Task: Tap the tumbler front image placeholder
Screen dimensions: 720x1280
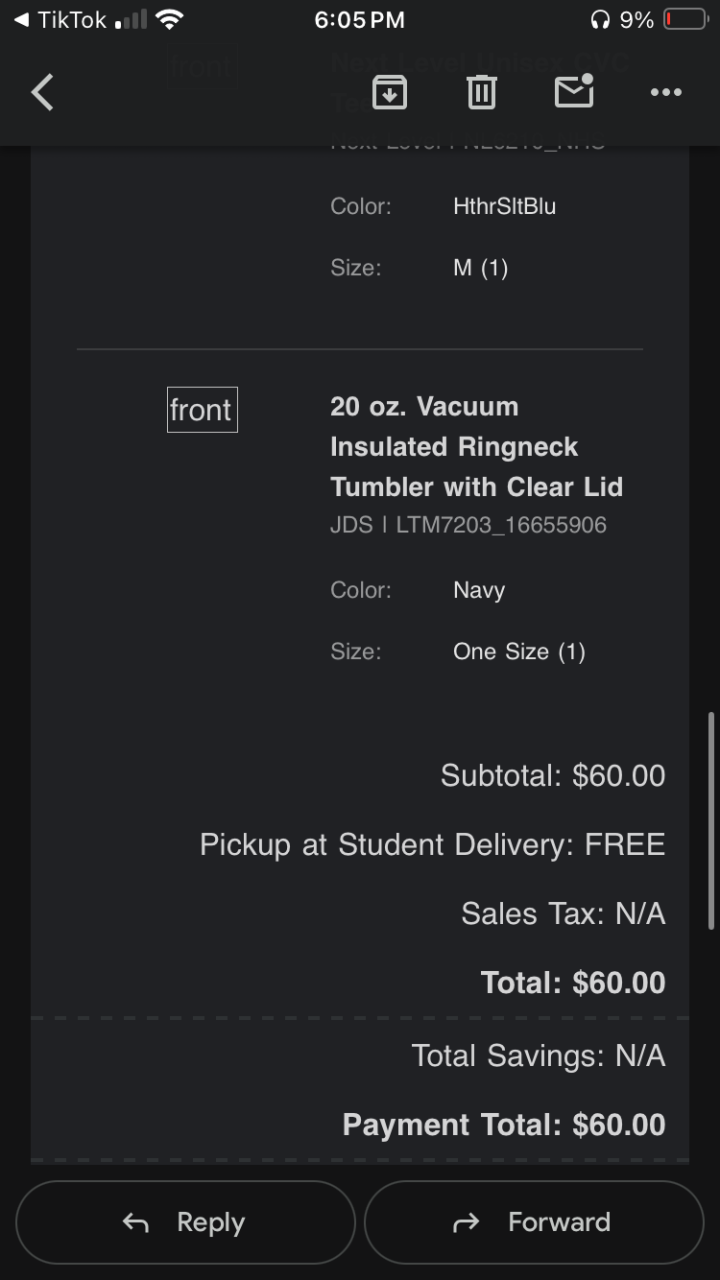Action: coord(202,410)
